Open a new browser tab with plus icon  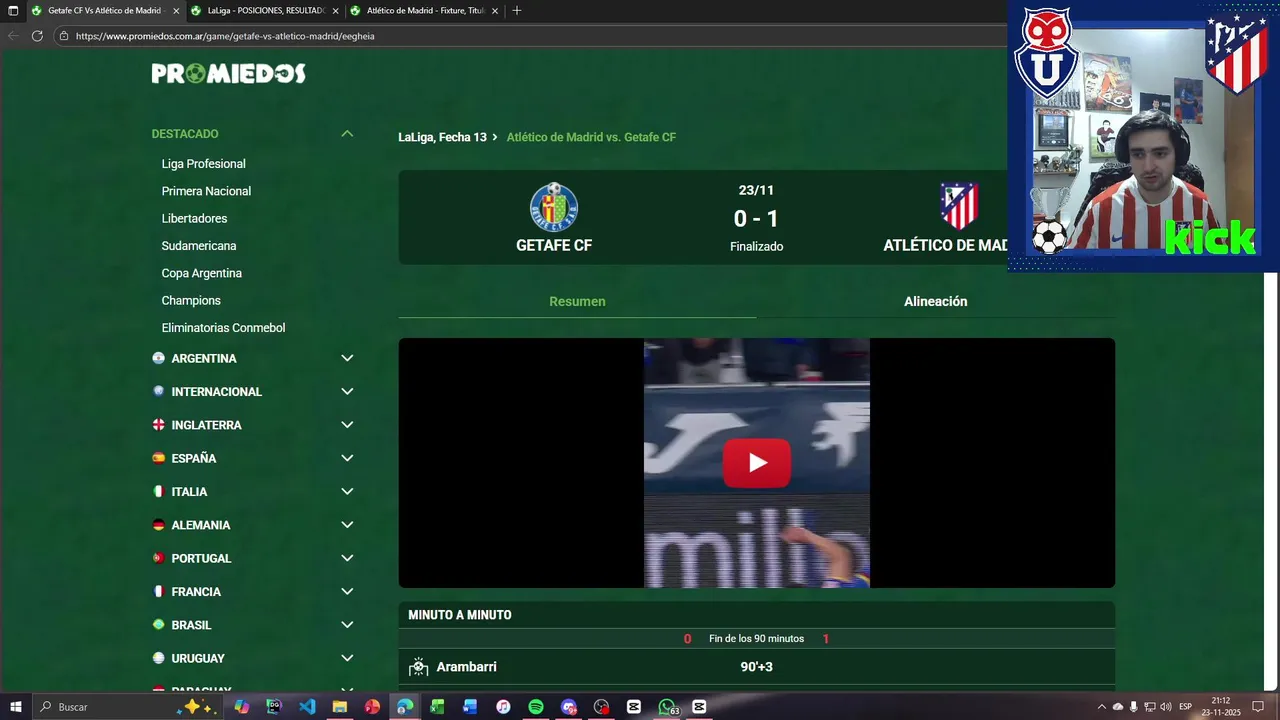click(x=516, y=11)
